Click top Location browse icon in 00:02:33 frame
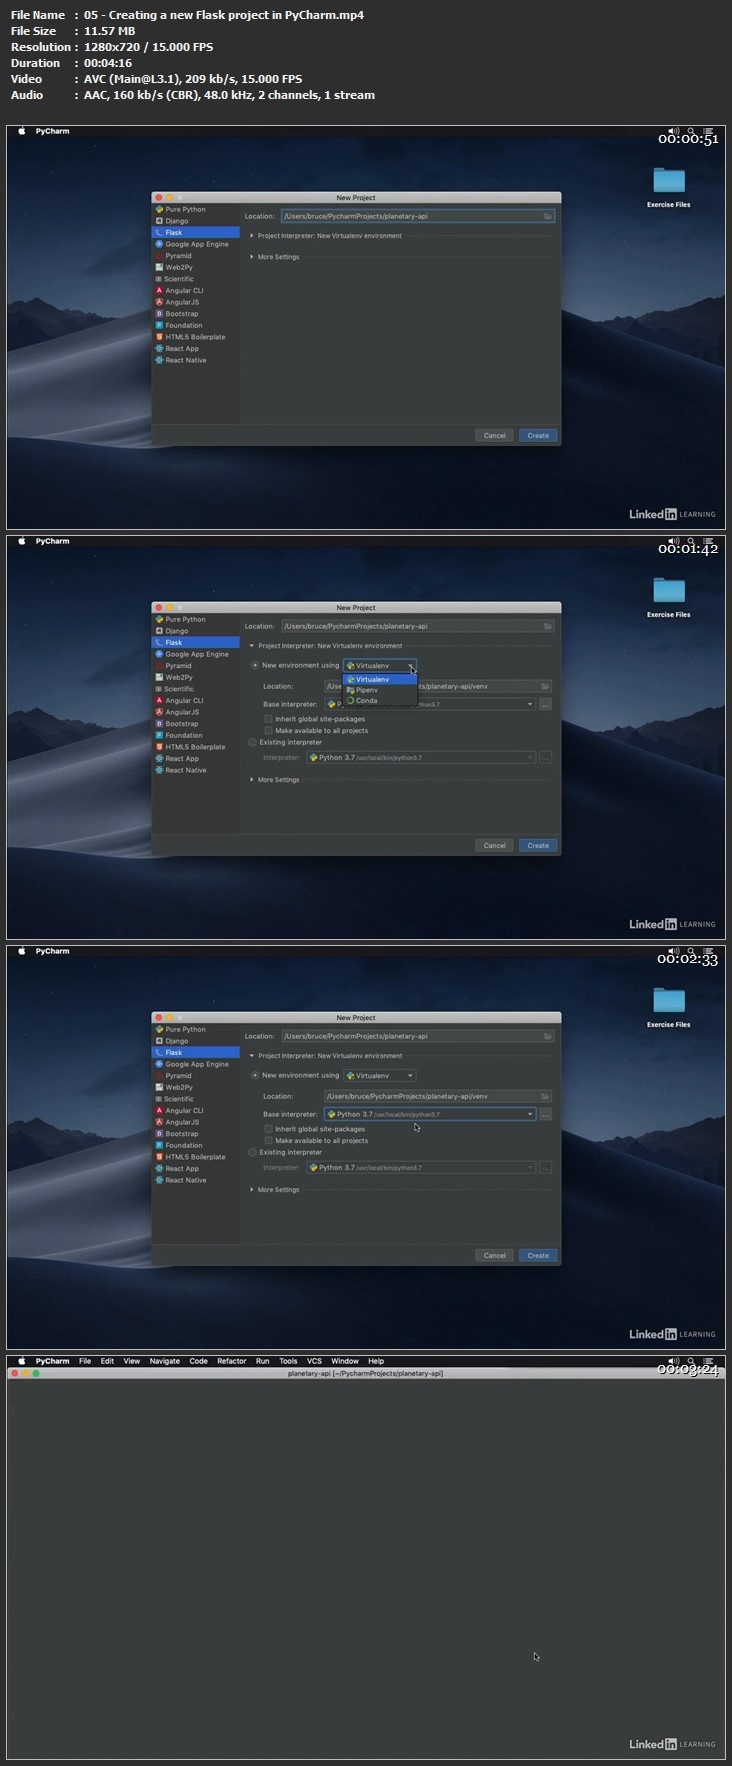Image resolution: width=732 pixels, height=1766 pixels. pyautogui.click(x=547, y=1036)
